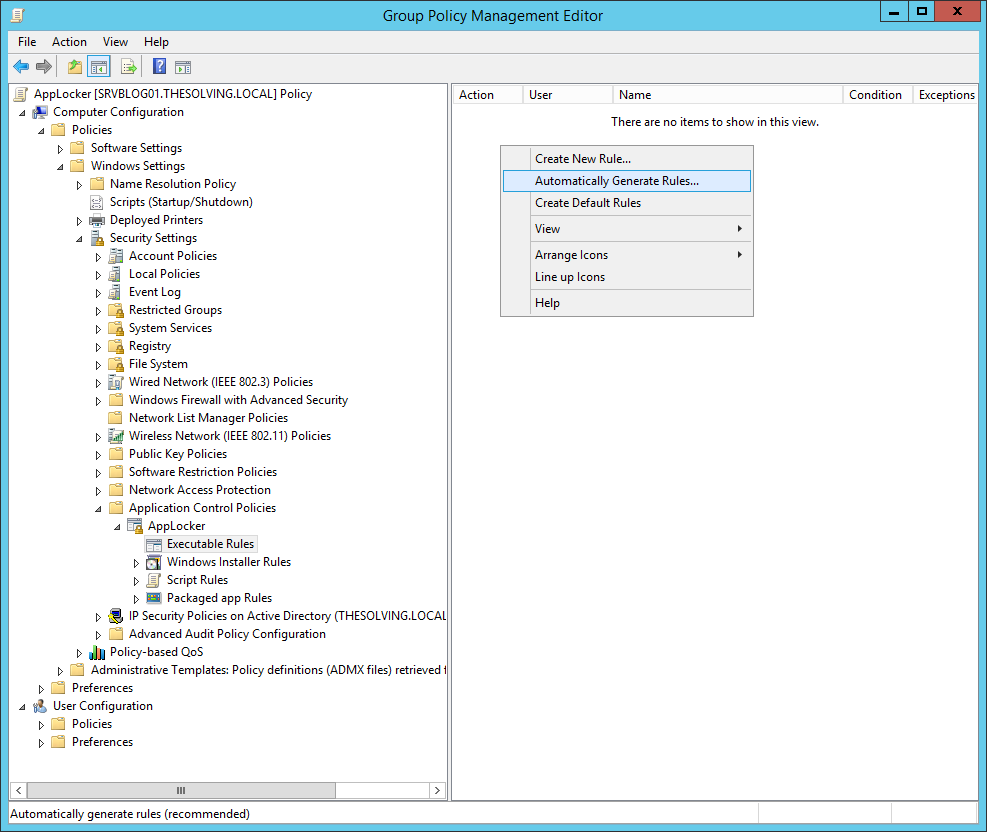Screen dimensions: 987x832
Task: Toggle the Show/Hide Console Tree toolbar icon
Action: pyautogui.click(x=99, y=66)
